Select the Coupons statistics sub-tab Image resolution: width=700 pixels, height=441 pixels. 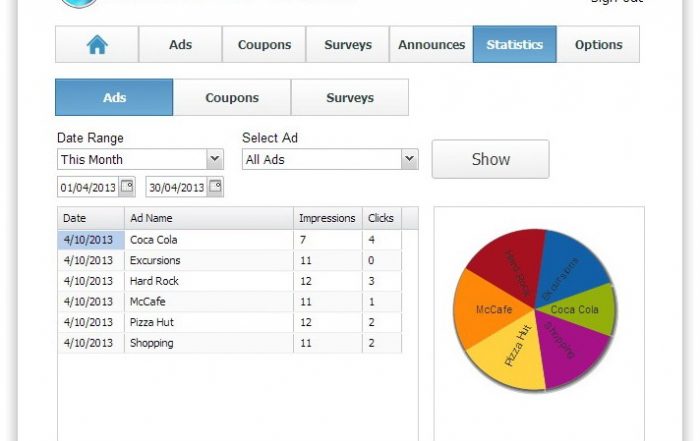[x=232, y=97]
